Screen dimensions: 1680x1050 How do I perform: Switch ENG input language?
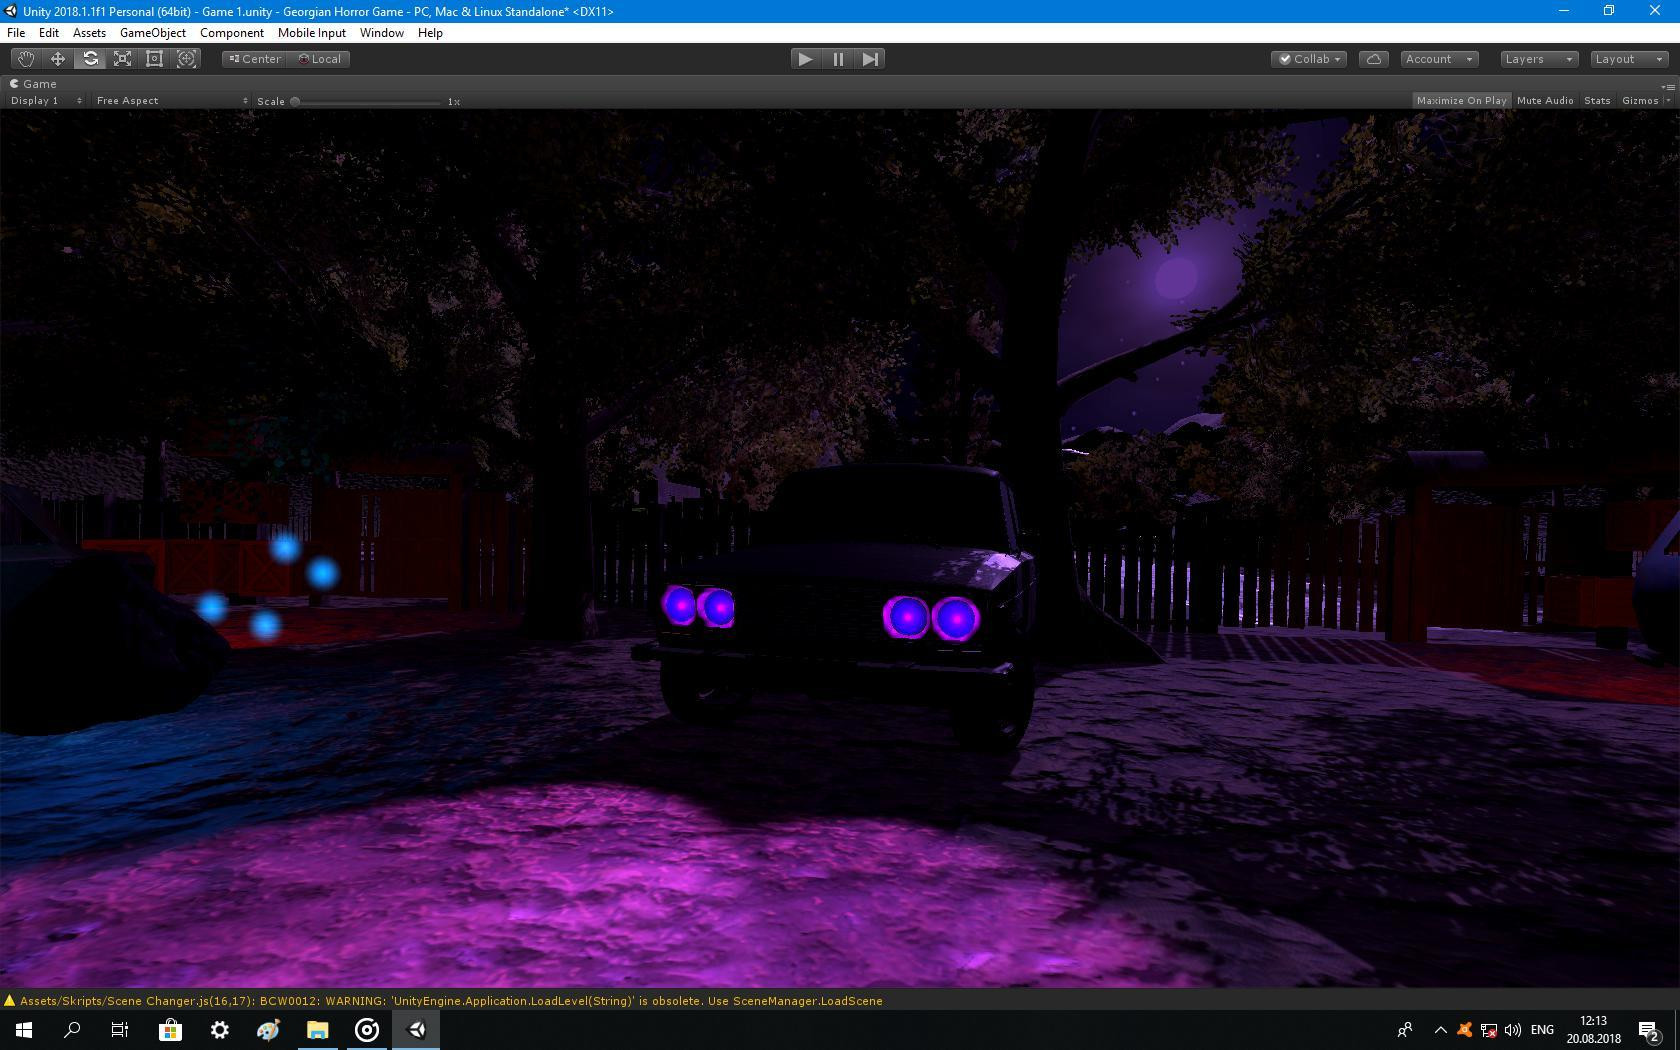coord(1542,1030)
